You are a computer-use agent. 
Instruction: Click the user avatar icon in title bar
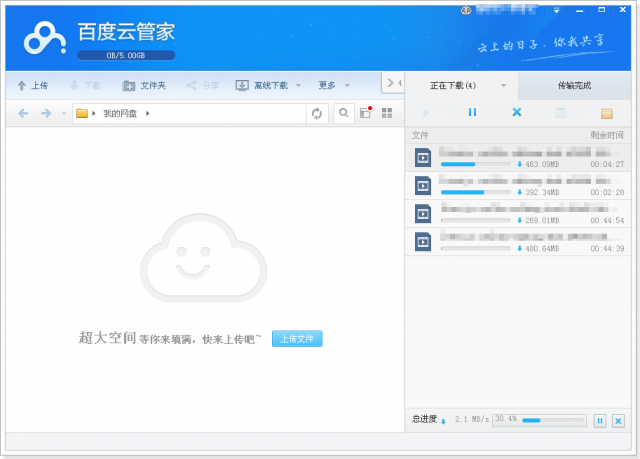[x=466, y=10]
